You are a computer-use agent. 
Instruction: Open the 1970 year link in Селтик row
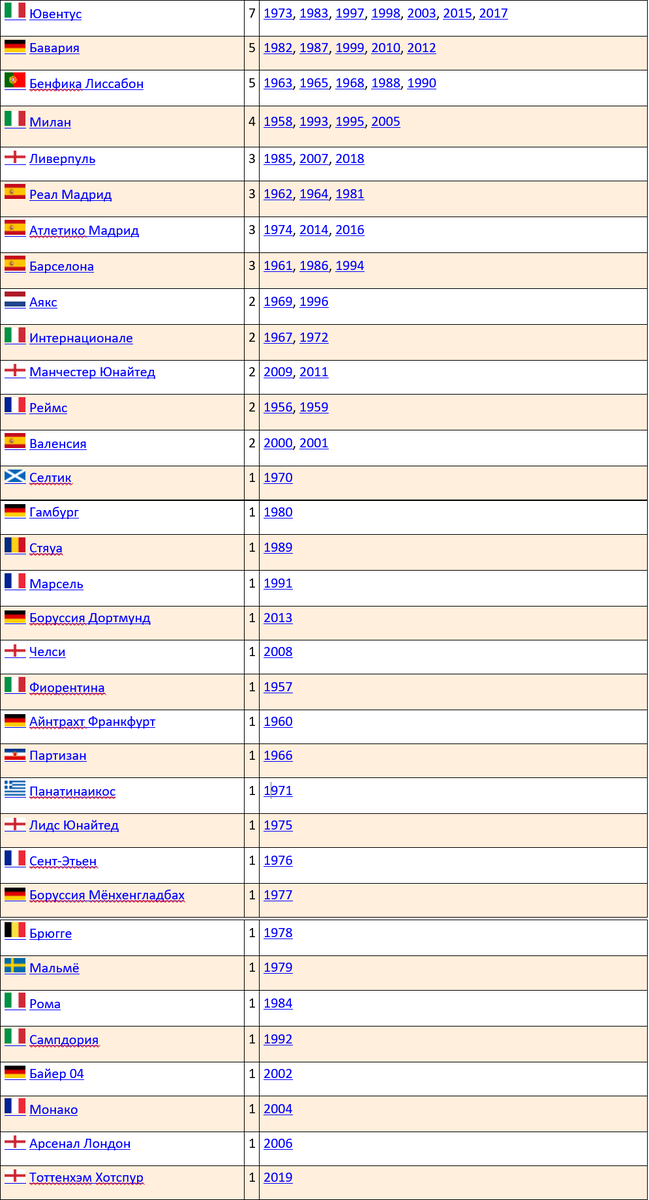point(278,478)
